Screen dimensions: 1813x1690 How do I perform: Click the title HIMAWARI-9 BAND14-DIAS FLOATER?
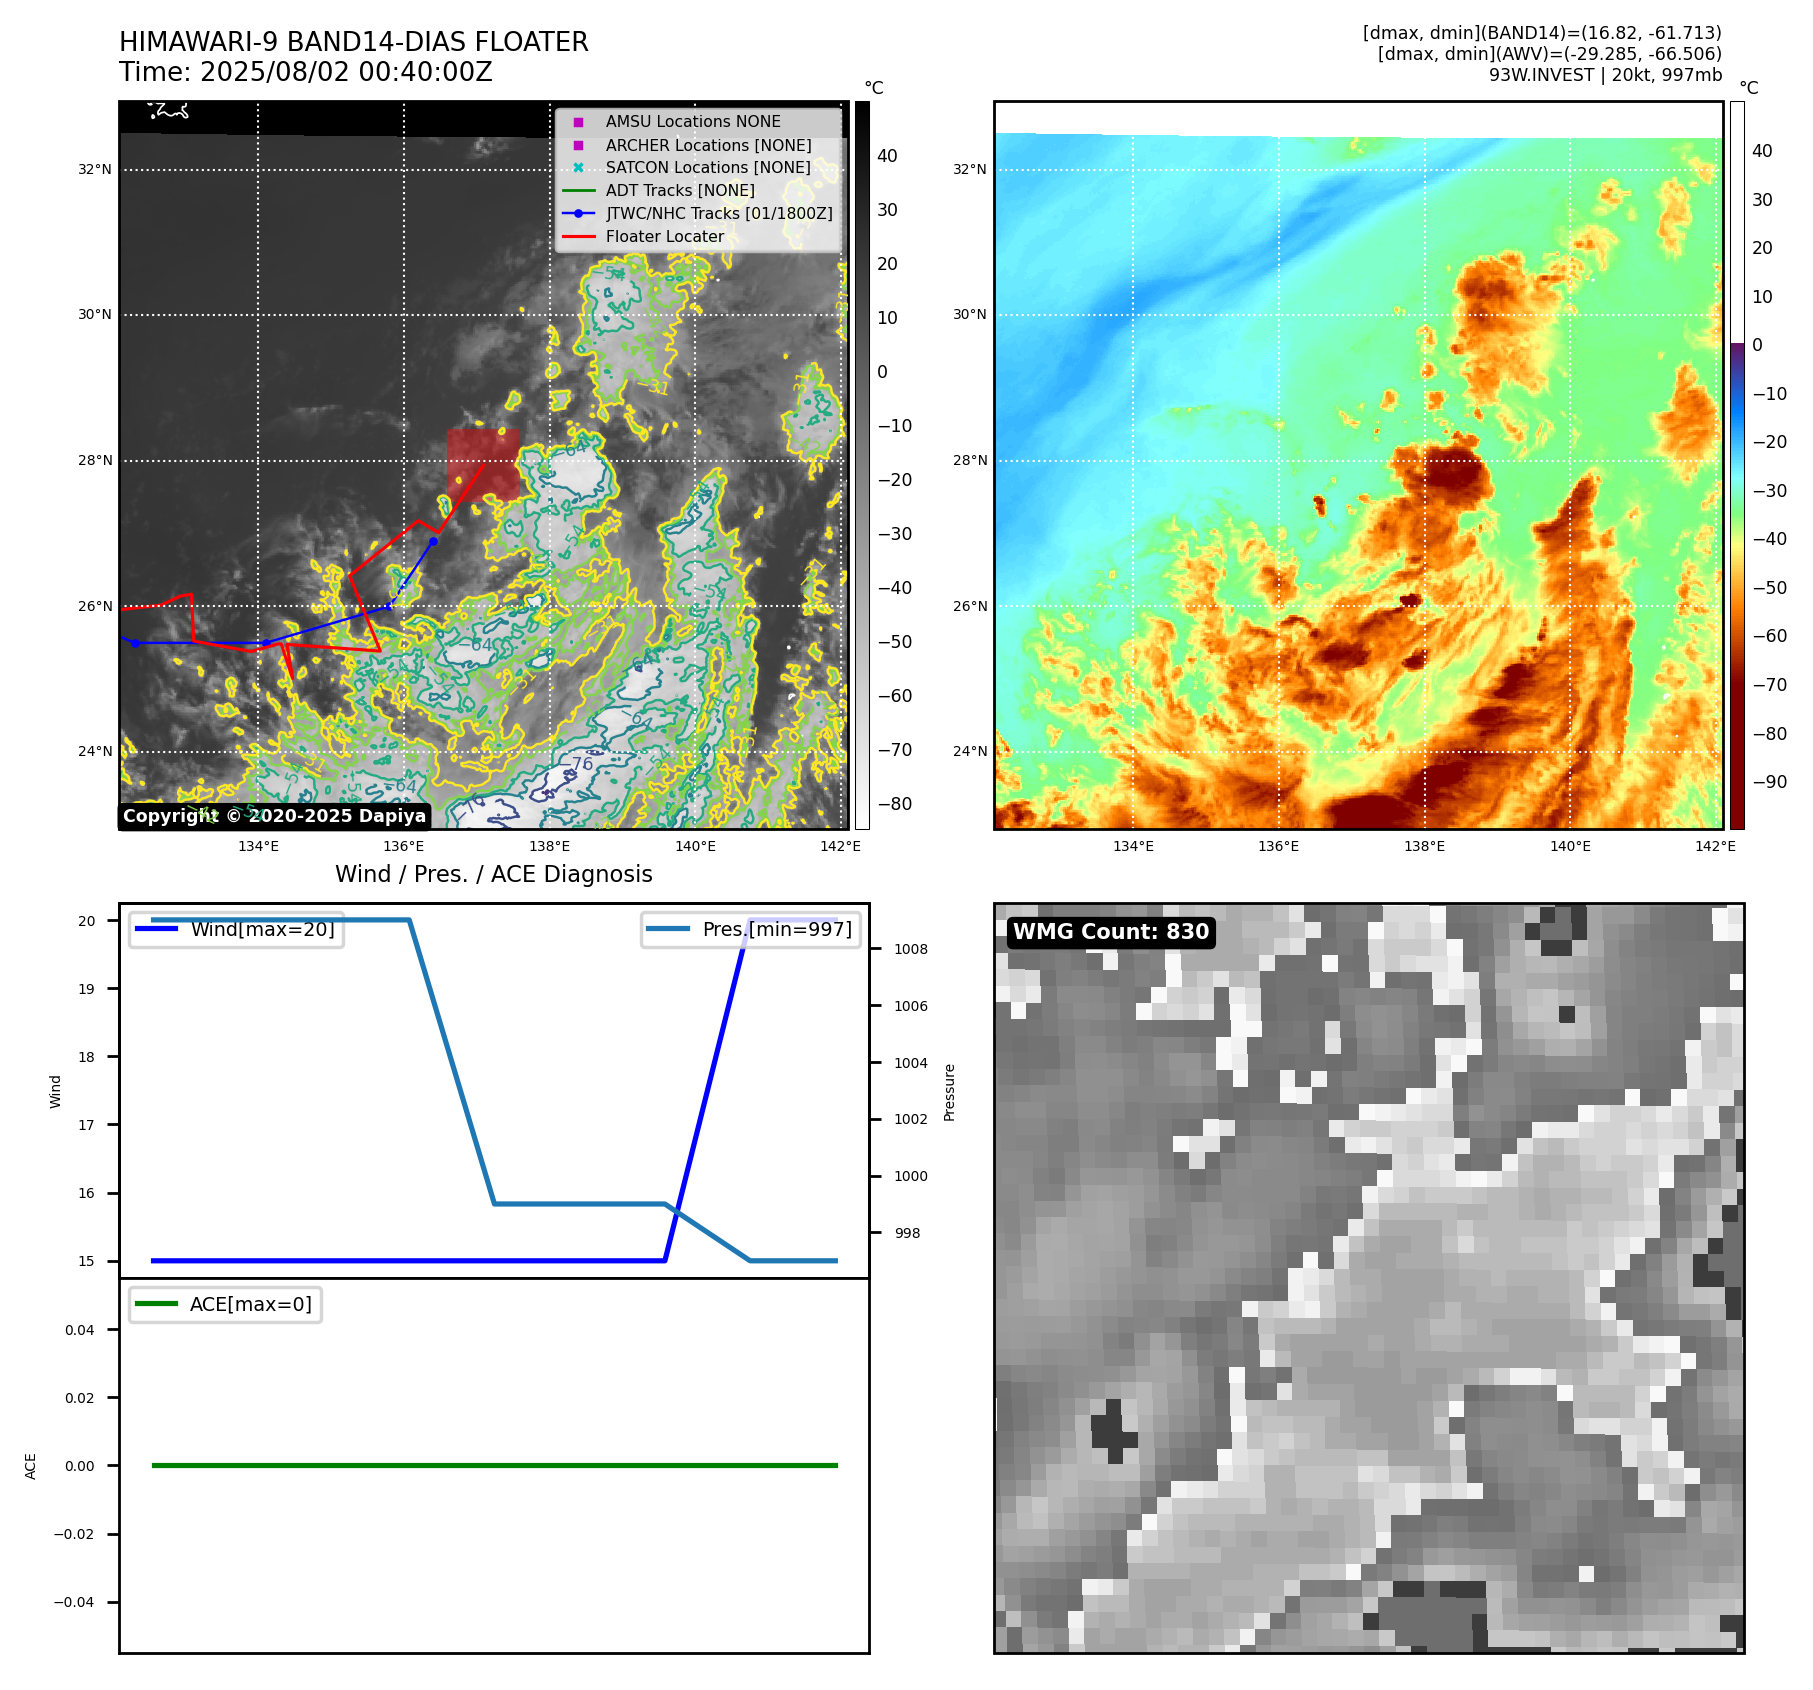pos(353,42)
